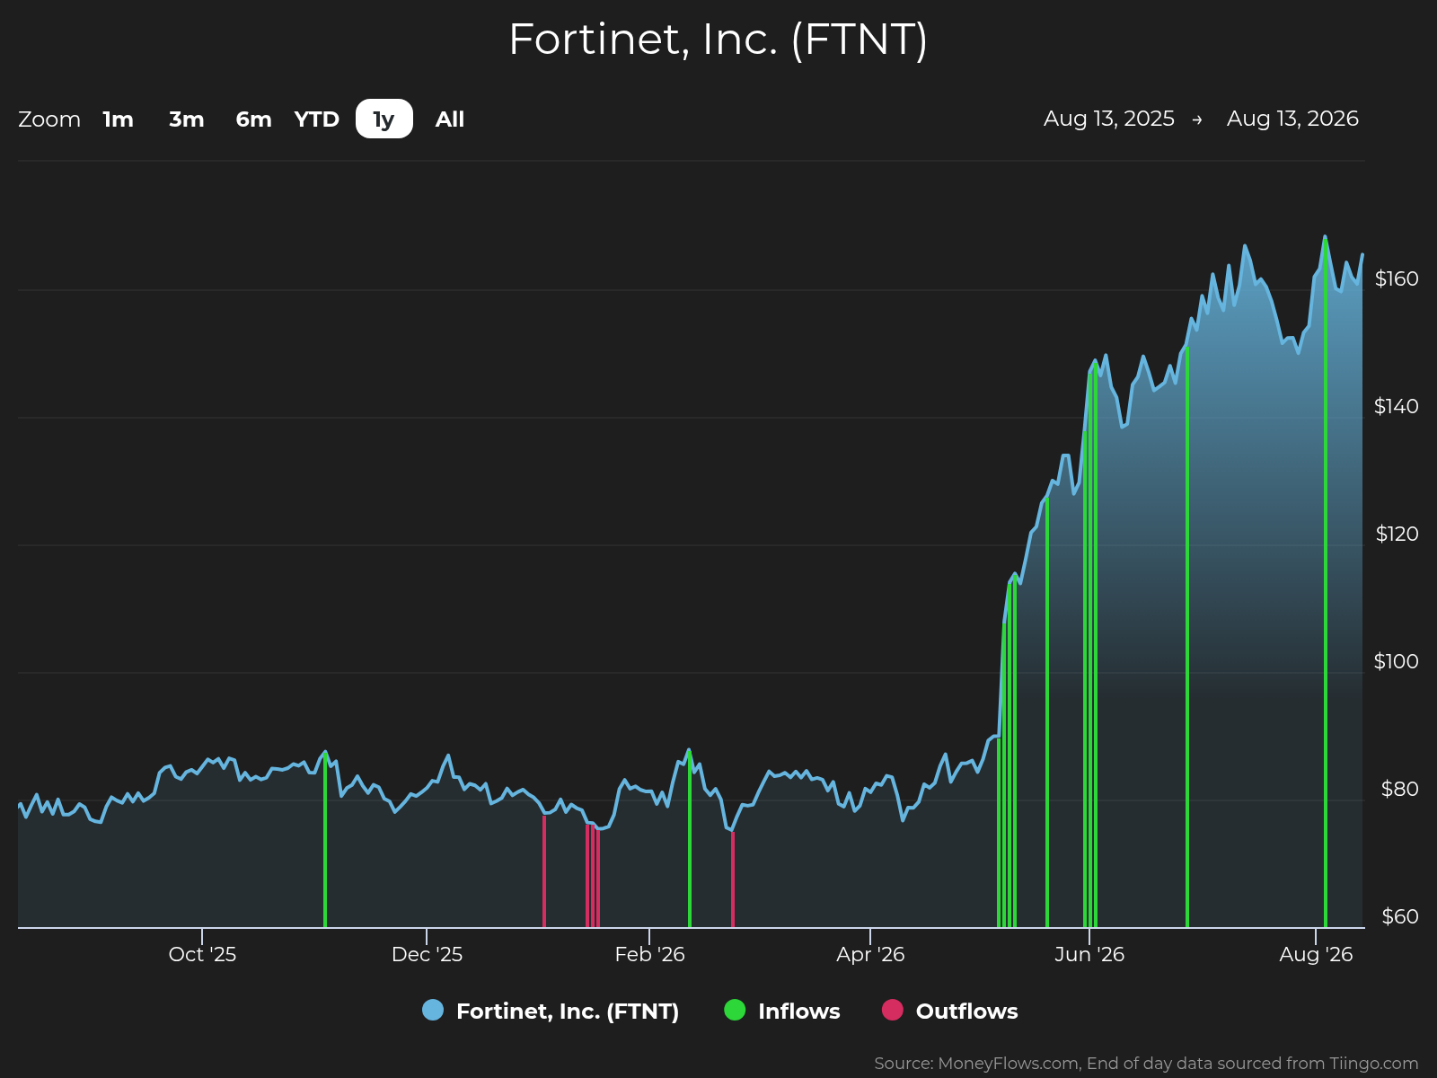The image size is (1437, 1078).
Task: Click the red Outflows legend marker
Action: (893, 1010)
